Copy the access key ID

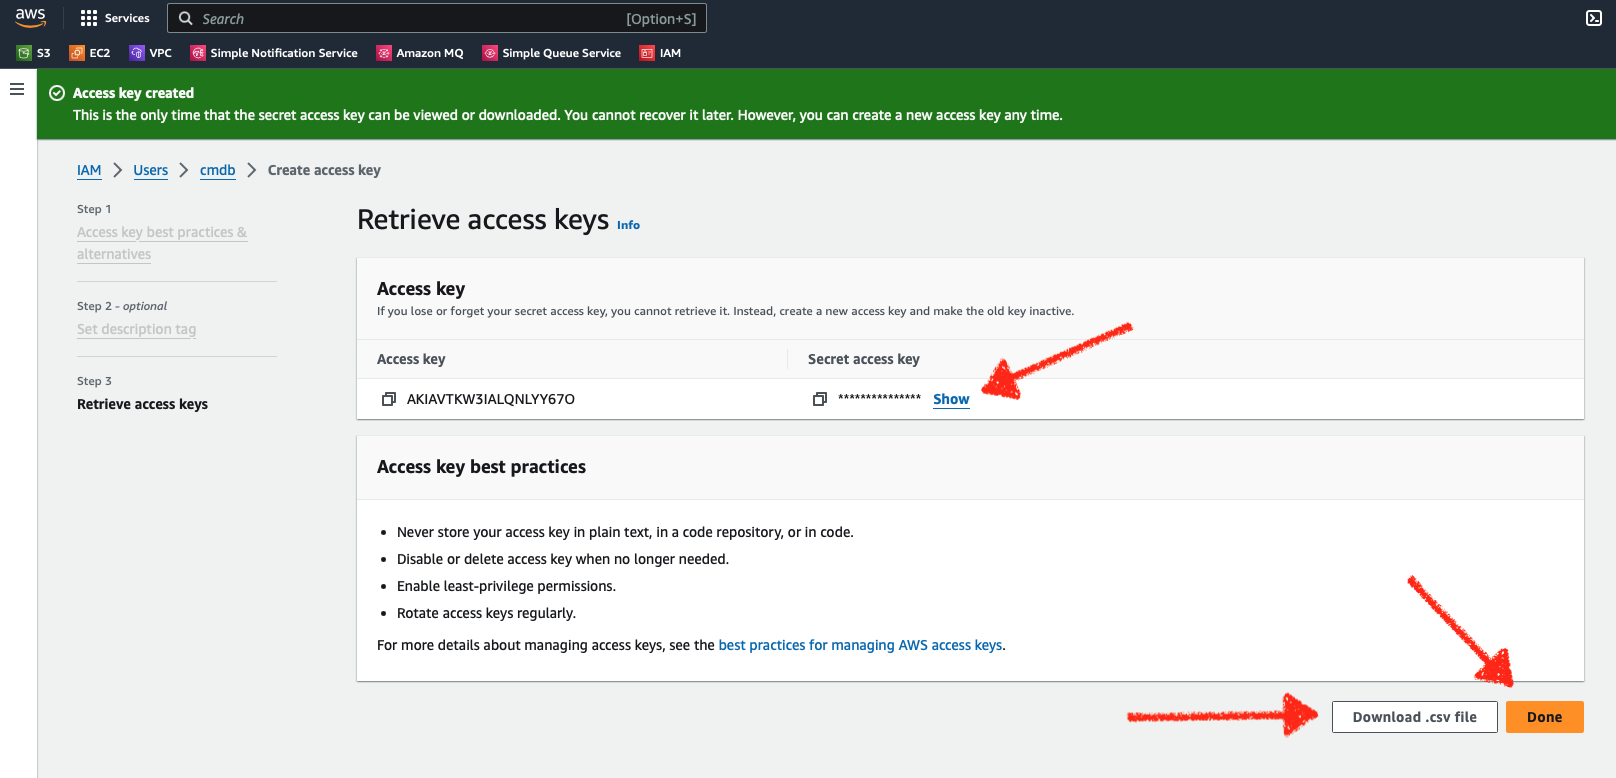[389, 399]
